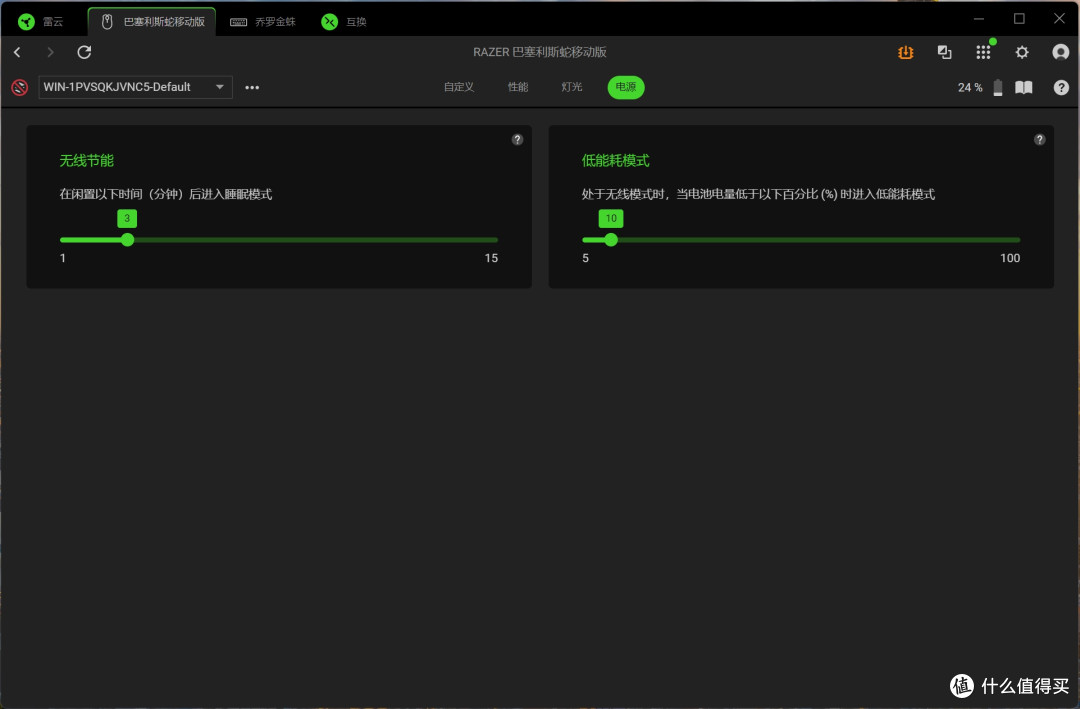Click the RAZER 巴塞利斯蛇移动版 title text
Screen dimensions: 1080x709
pyautogui.click(x=539, y=52)
